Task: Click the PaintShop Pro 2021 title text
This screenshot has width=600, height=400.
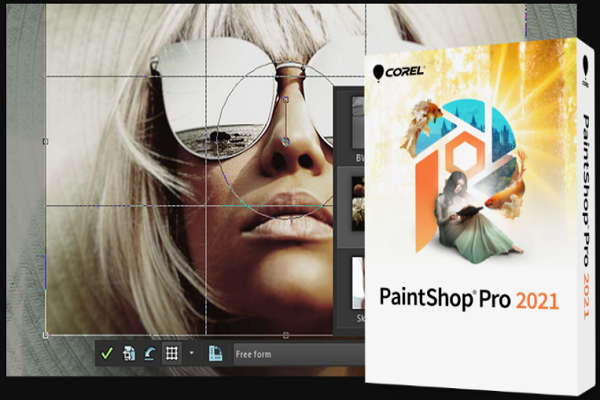Action: click(469, 299)
